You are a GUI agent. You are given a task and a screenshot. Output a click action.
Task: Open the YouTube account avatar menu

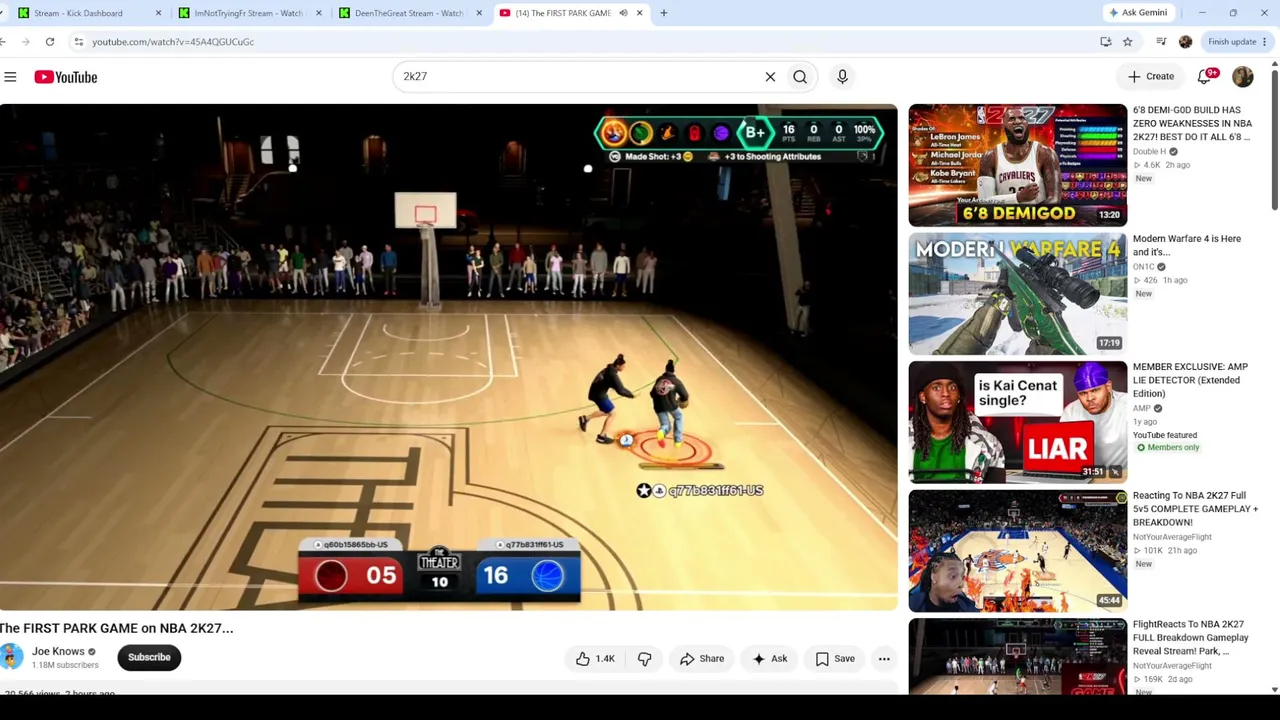[1243, 77]
